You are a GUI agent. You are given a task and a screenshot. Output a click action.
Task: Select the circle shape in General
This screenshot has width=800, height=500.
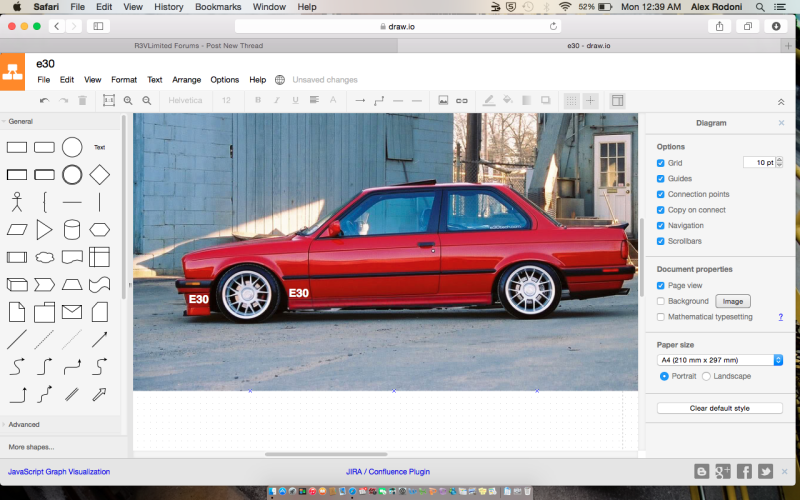click(72, 147)
